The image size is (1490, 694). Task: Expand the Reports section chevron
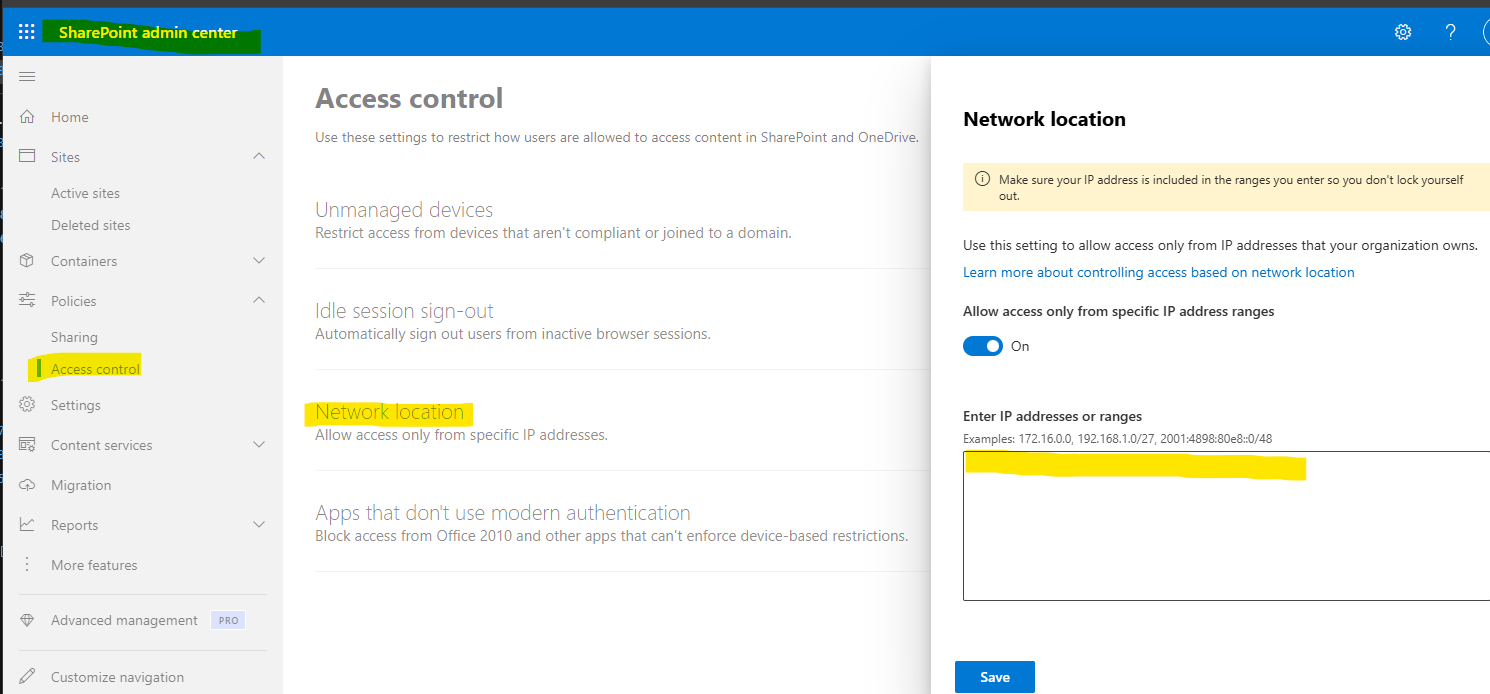259,525
